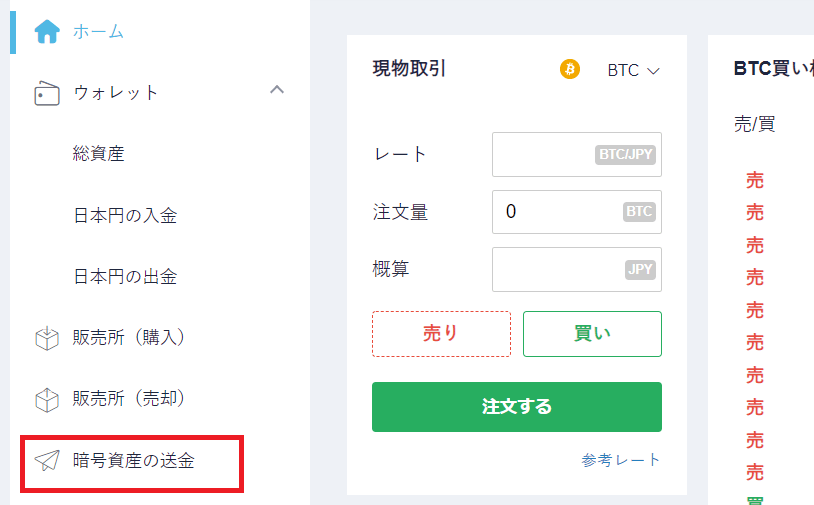Click the orange Bitcoin coin icon
The width and height of the screenshot is (814, 505).
[x=569, y=69]
